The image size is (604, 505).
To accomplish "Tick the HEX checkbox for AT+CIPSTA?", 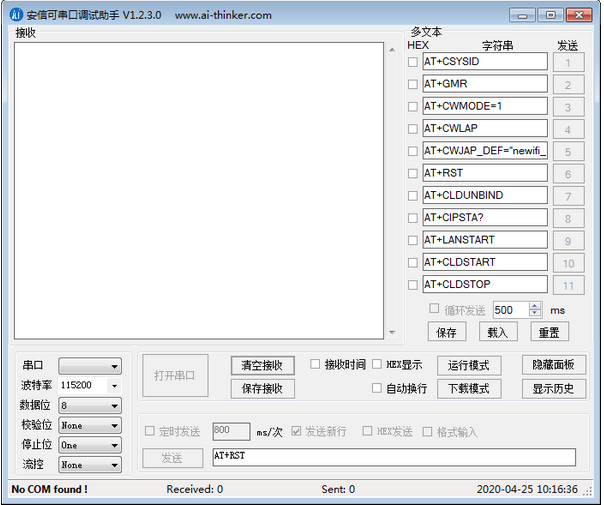I will pyautogui.click(x=413, y=218).
